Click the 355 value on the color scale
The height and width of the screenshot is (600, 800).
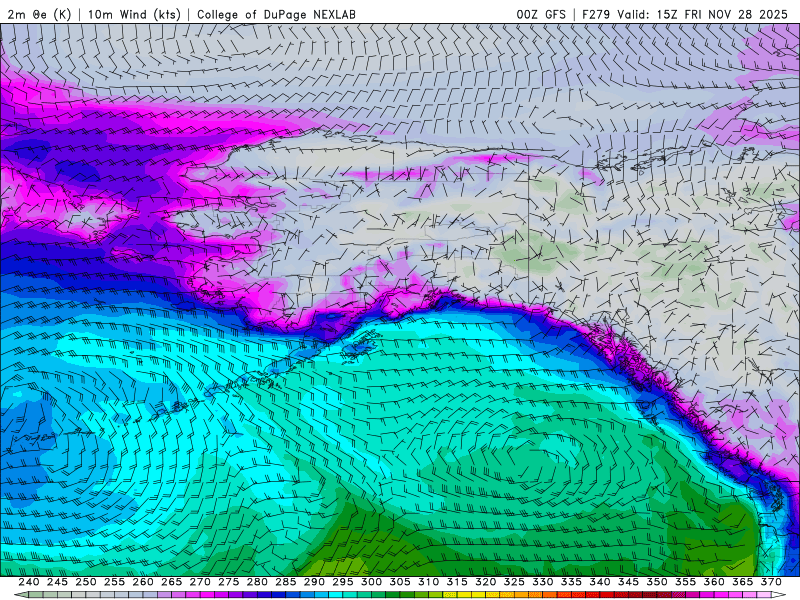[x=686, y=582]
